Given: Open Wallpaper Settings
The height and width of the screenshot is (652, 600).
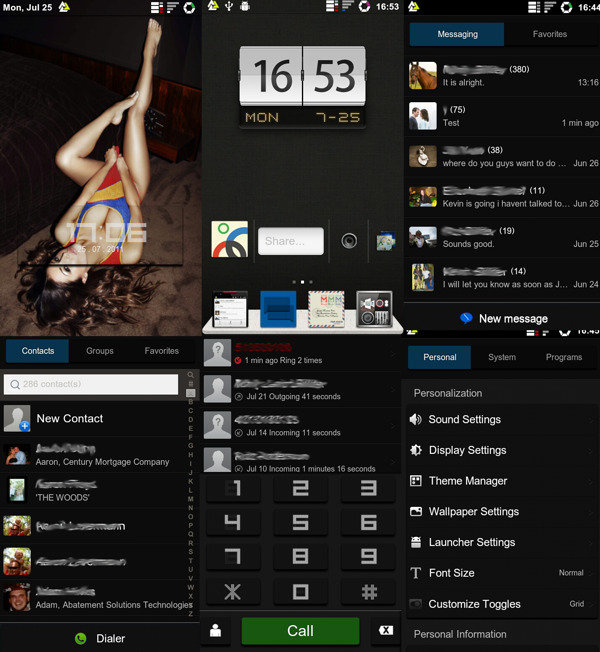Looking at the screenshot, I should click(x=502, y=512).
